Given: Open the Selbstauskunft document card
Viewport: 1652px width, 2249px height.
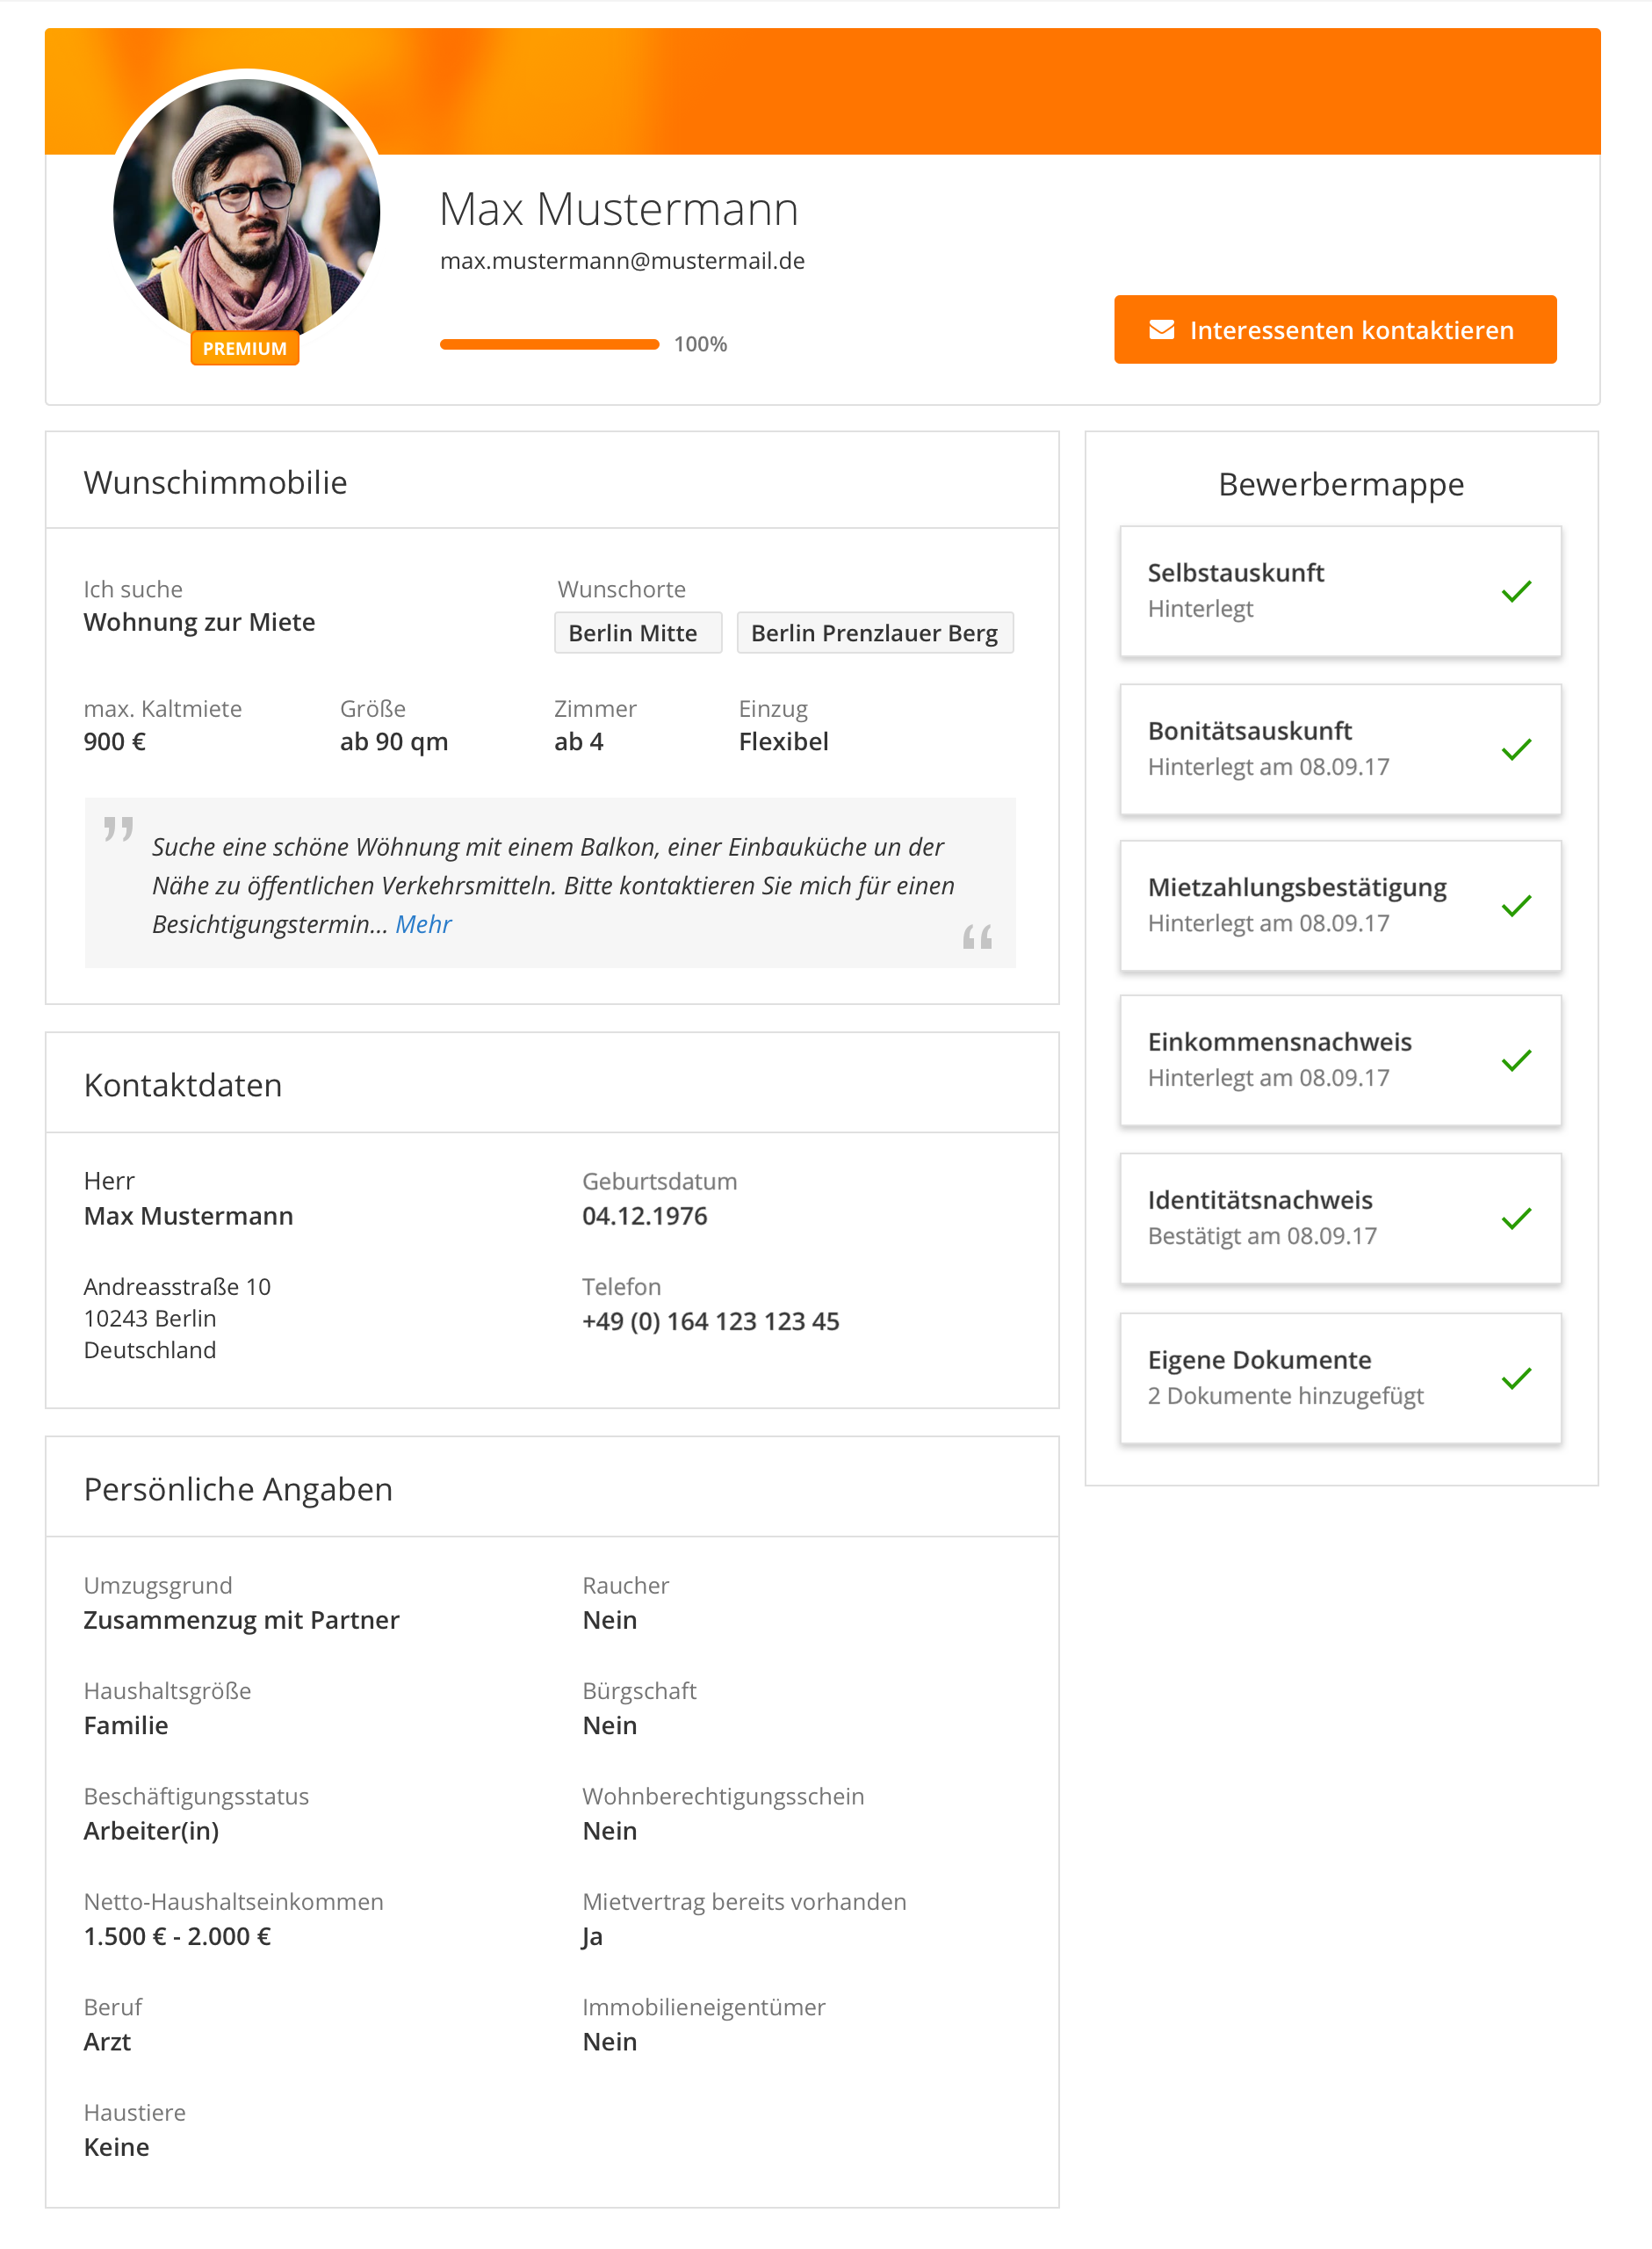Looking at the screenshot, I should click(1340, 591).
